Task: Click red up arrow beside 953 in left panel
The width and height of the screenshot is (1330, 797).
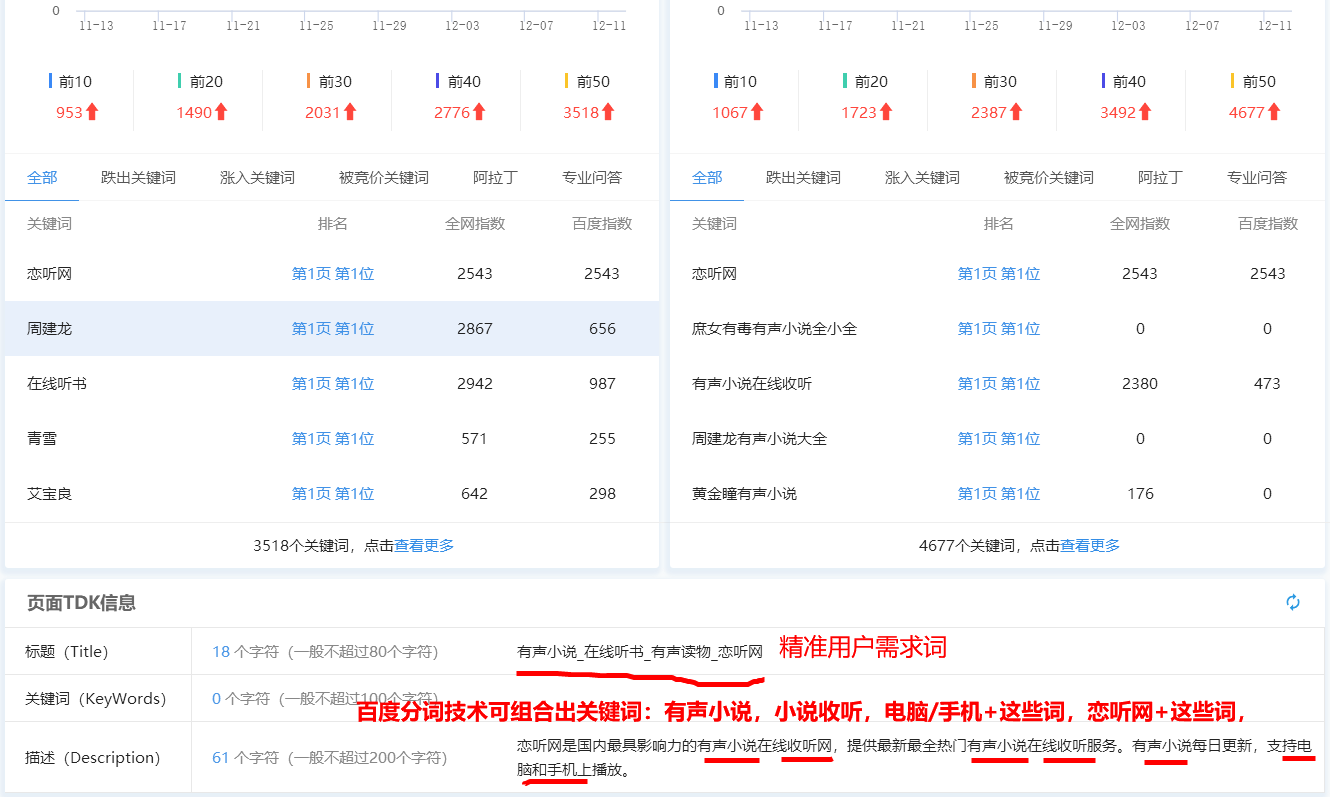Action: tap(92, 112)
